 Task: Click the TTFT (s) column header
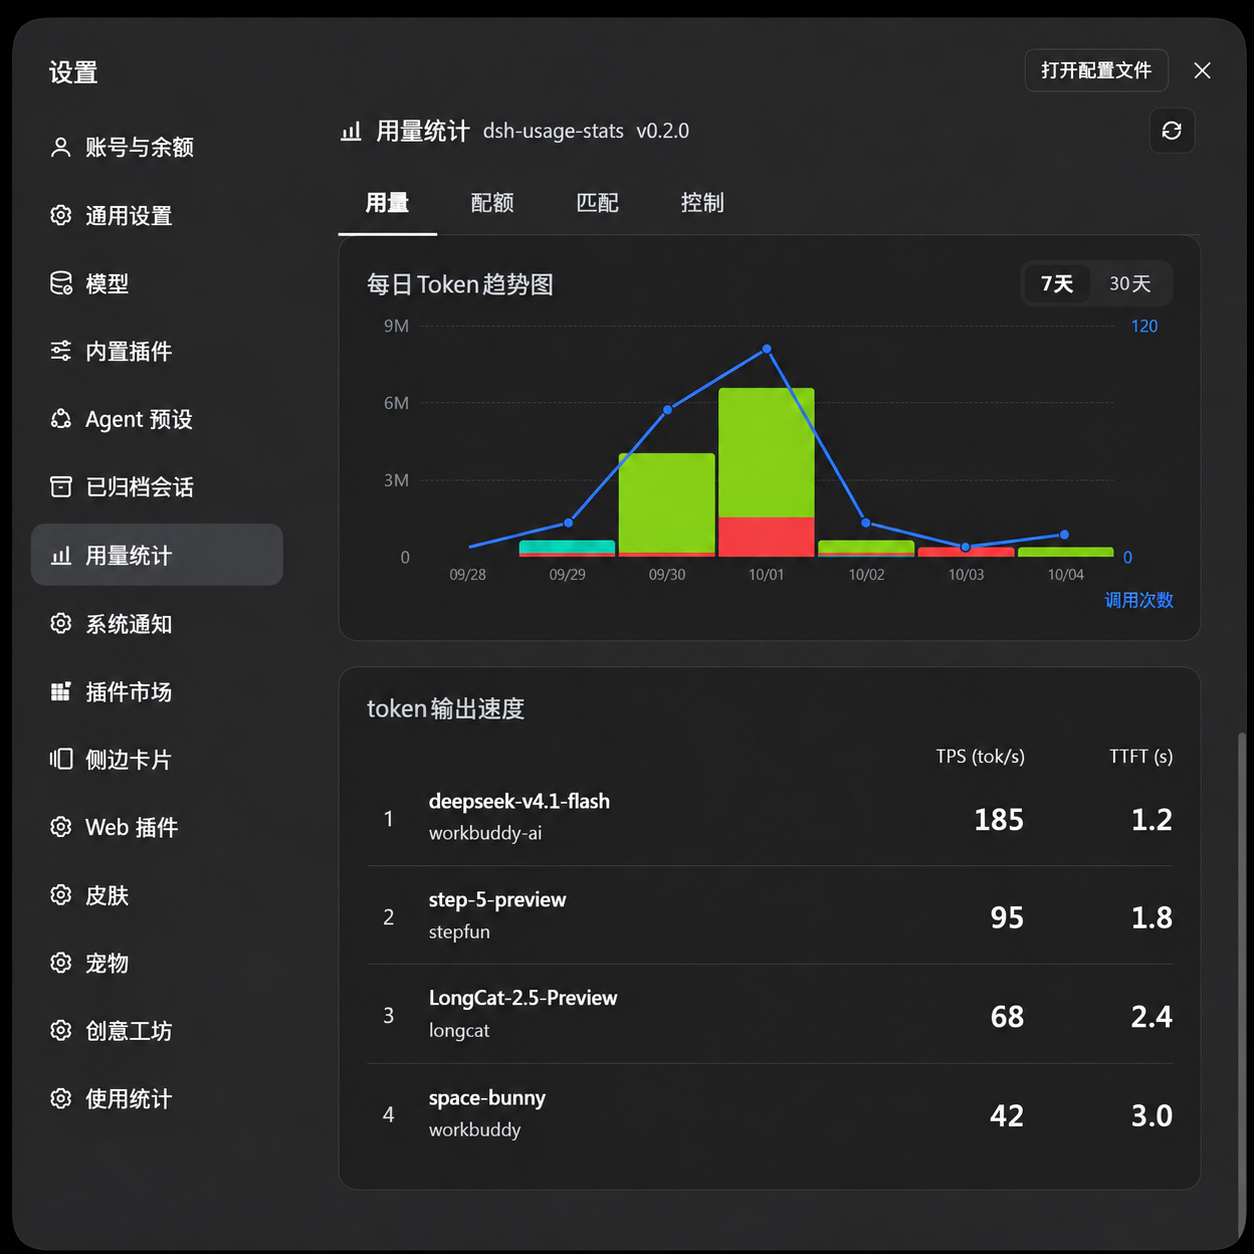click(x=1141, y=756)
